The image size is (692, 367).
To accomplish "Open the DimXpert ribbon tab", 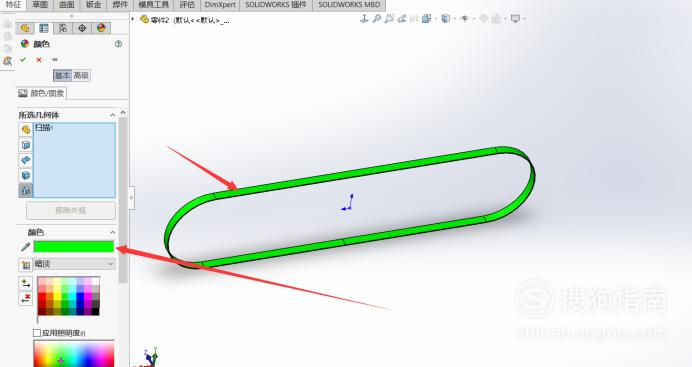I will [220, 5].
